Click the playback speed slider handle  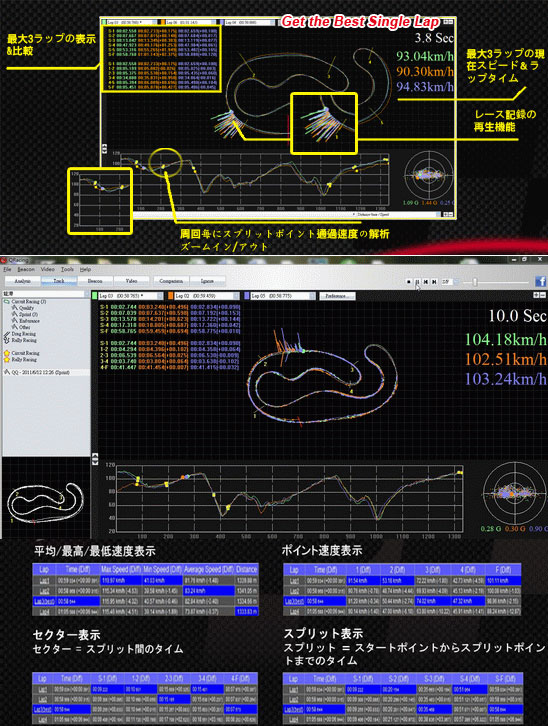click(x=474, y=282)
